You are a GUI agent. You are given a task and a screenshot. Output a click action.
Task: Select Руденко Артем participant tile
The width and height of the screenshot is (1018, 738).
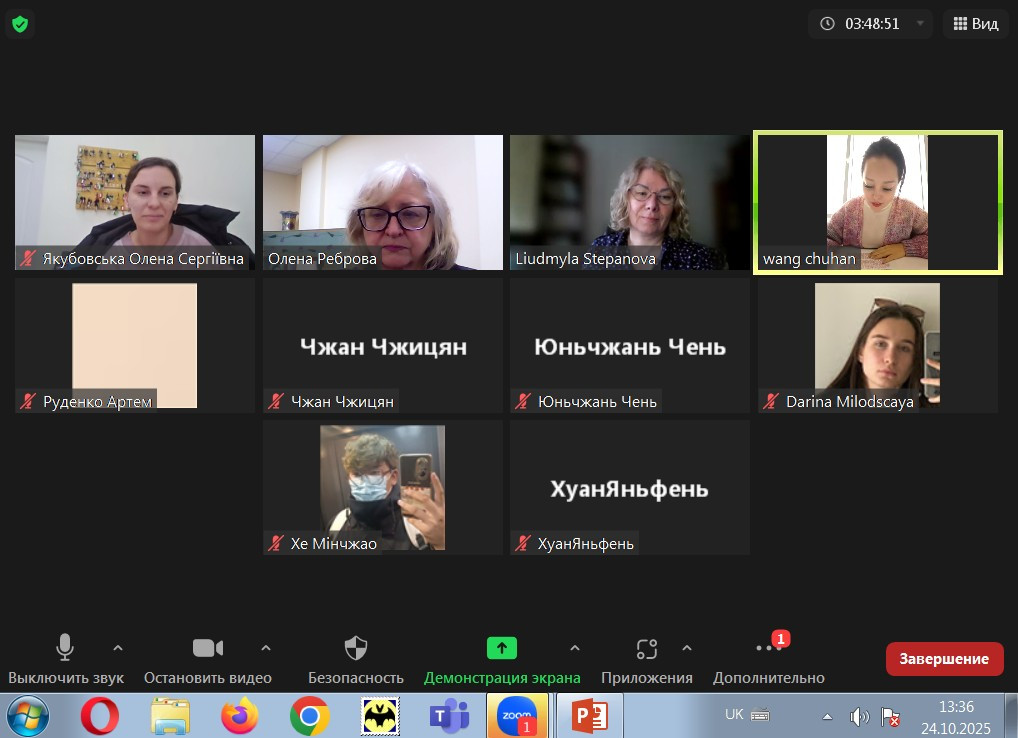[135, 345]
